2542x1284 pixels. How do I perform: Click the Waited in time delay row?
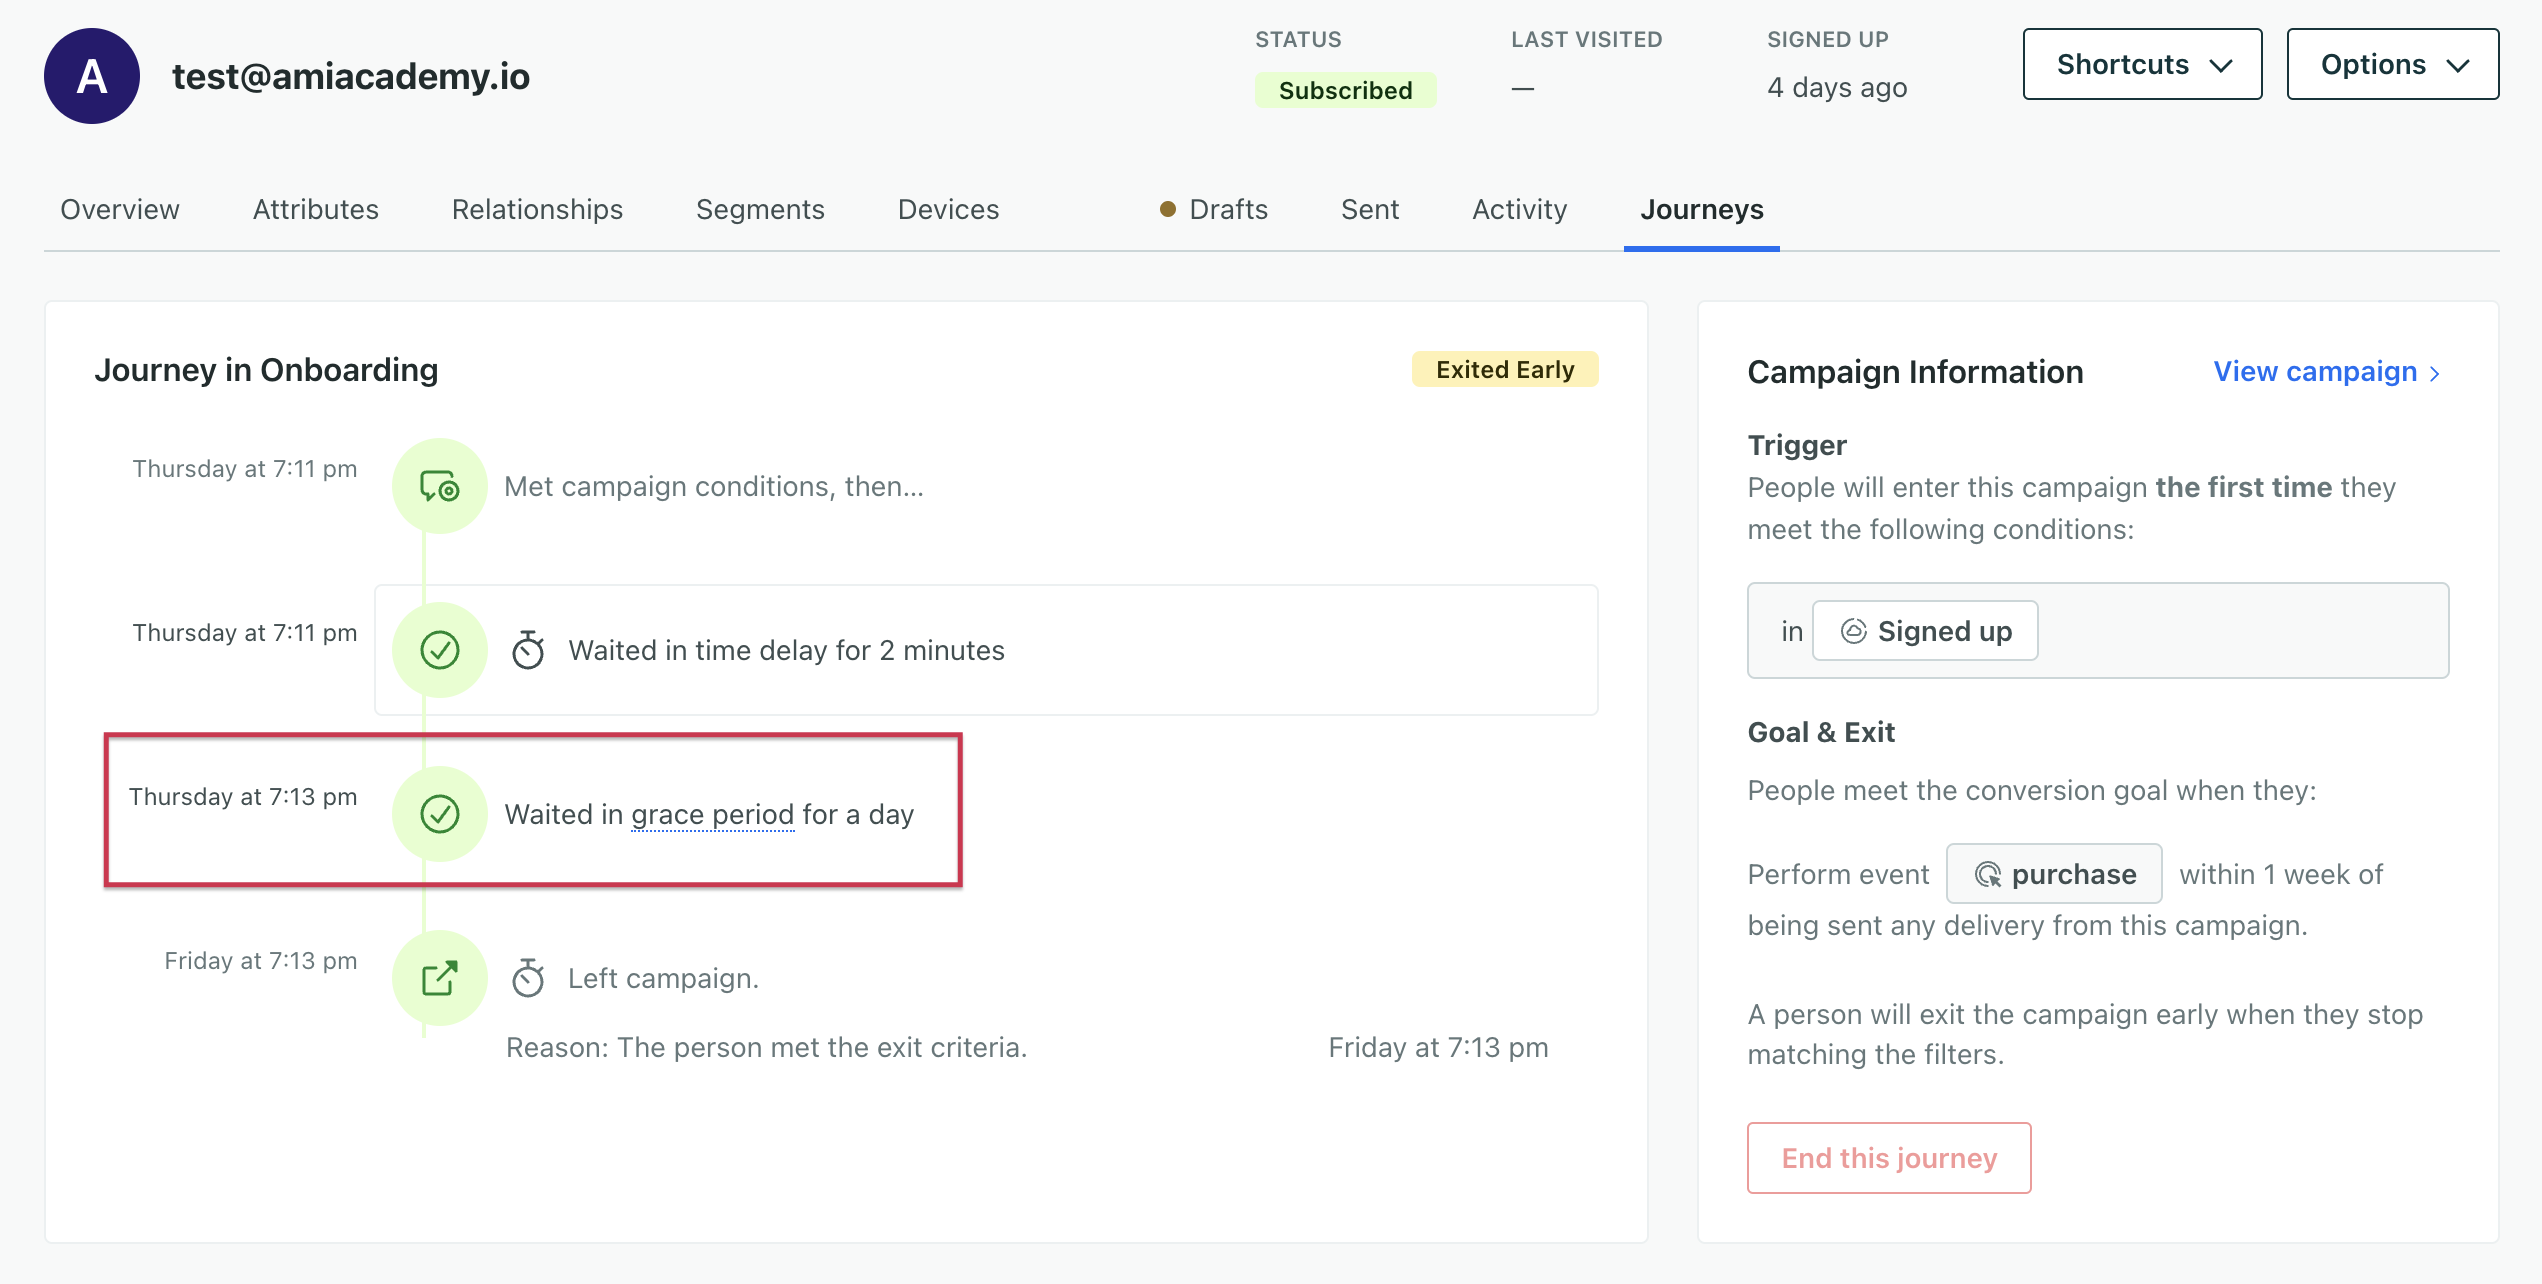[x=986, y=650]
